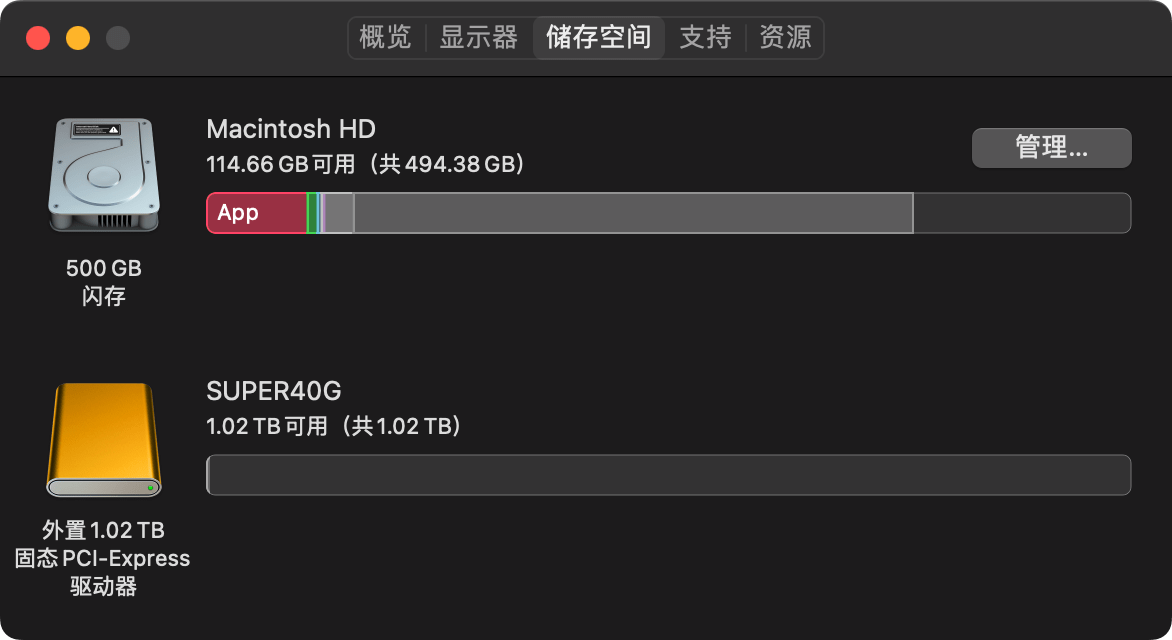The image size is (1172, 640).
Task: Open the 显示器 tab
Action: click(478, 37)
